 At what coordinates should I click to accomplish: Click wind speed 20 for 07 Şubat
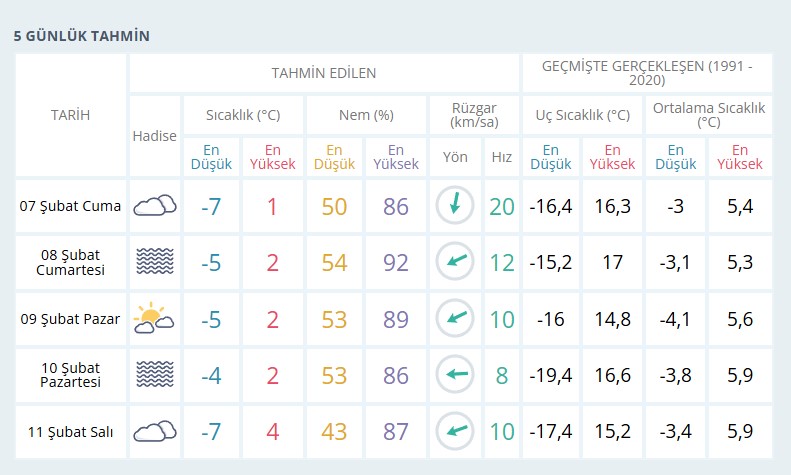[502, 206]
